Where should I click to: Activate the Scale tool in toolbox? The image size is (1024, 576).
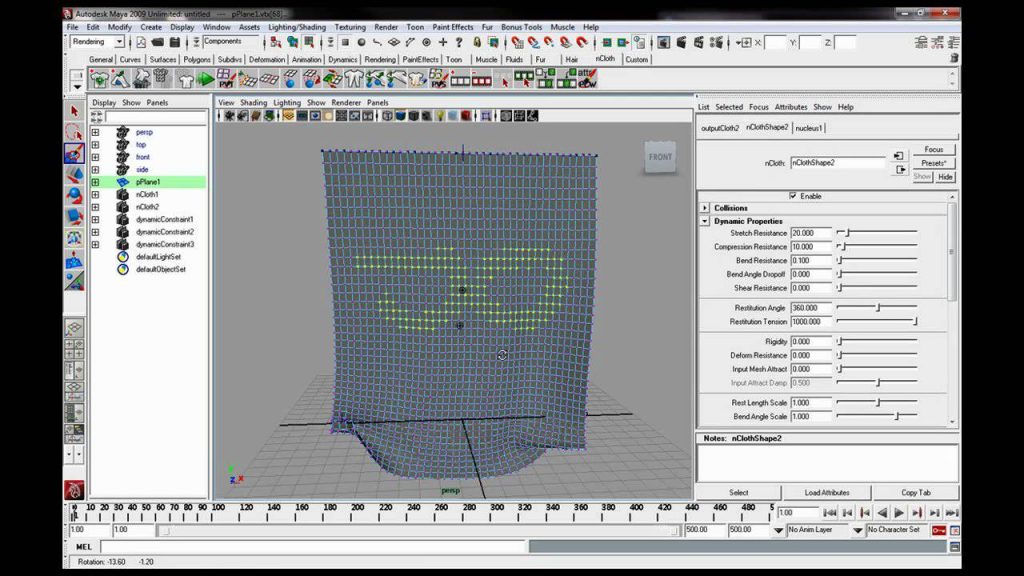coord(74,216)
